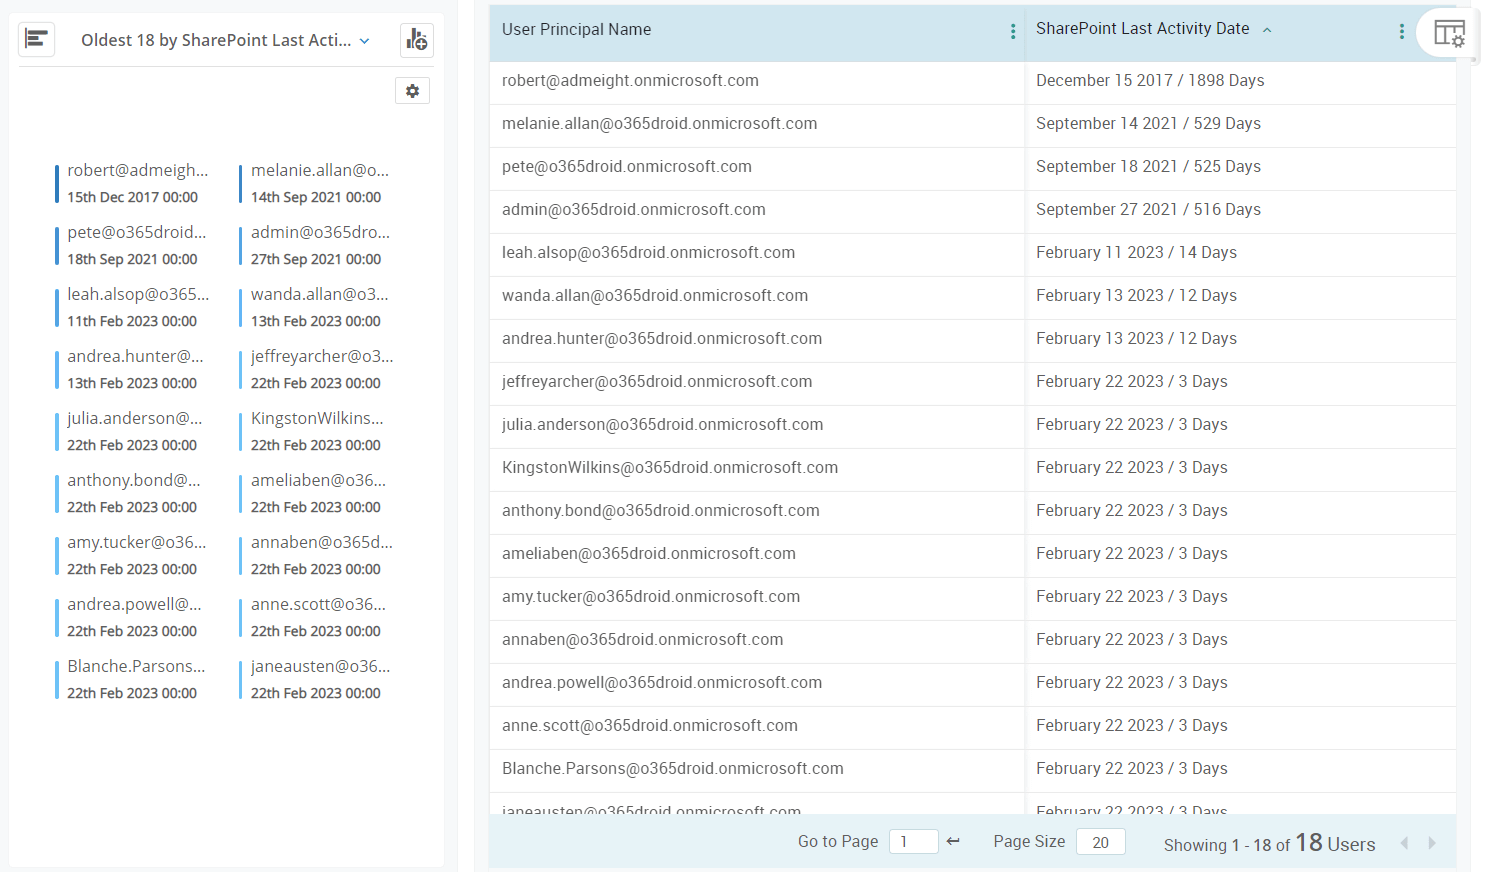Click the next page arrow icon

[1432, 843]
